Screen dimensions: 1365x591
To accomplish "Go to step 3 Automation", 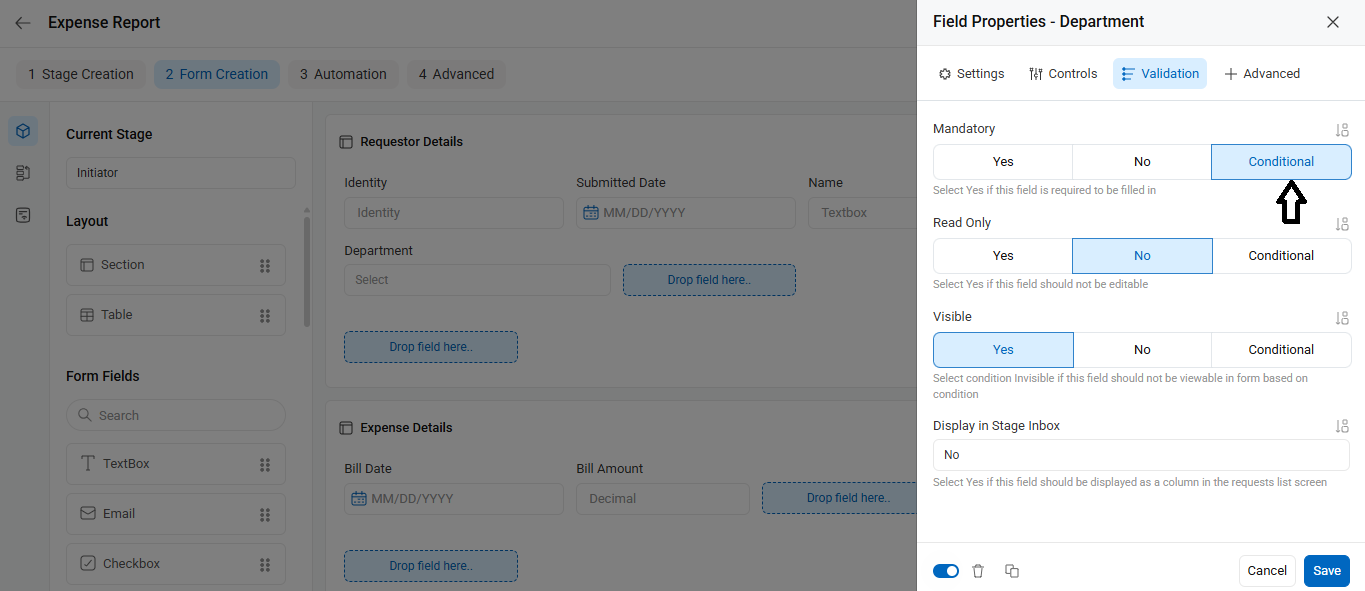I will pyautogui.click(x=343, y=74).
